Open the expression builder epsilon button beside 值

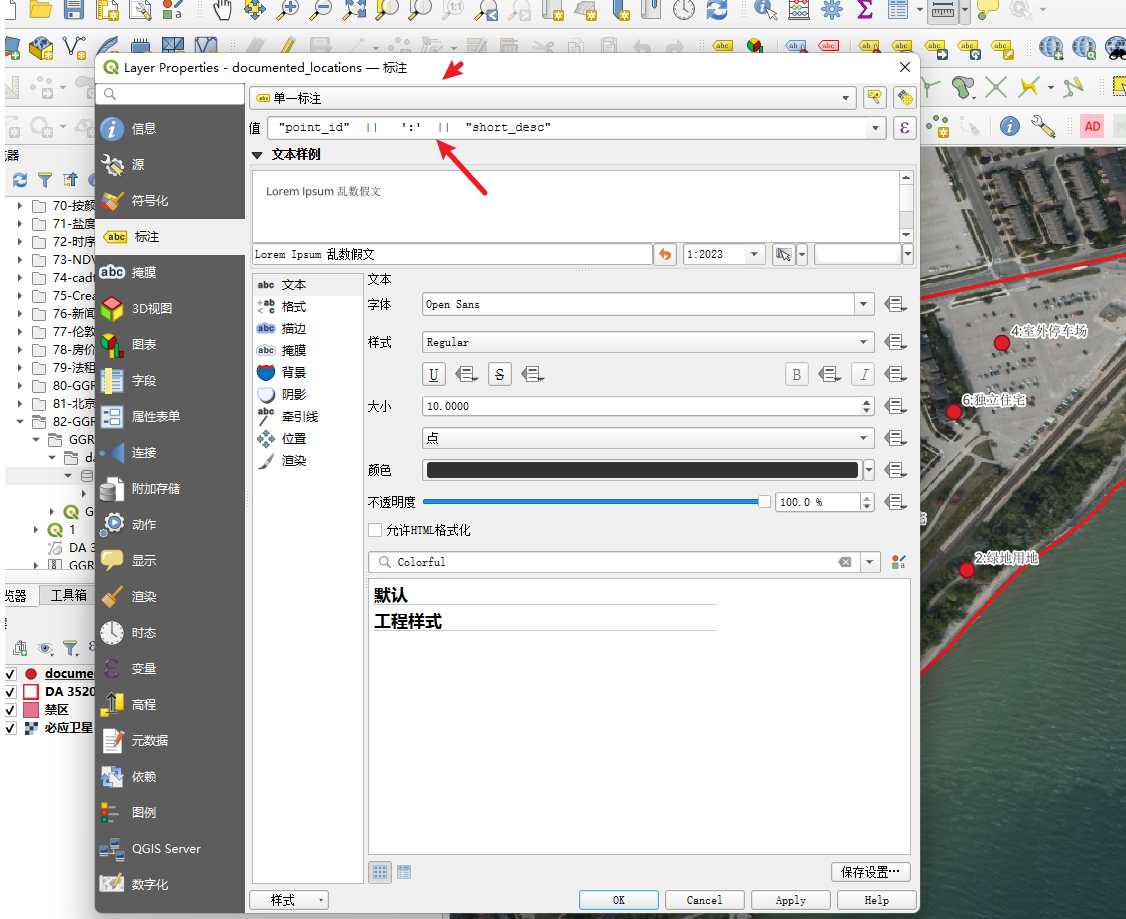point(905,128)
